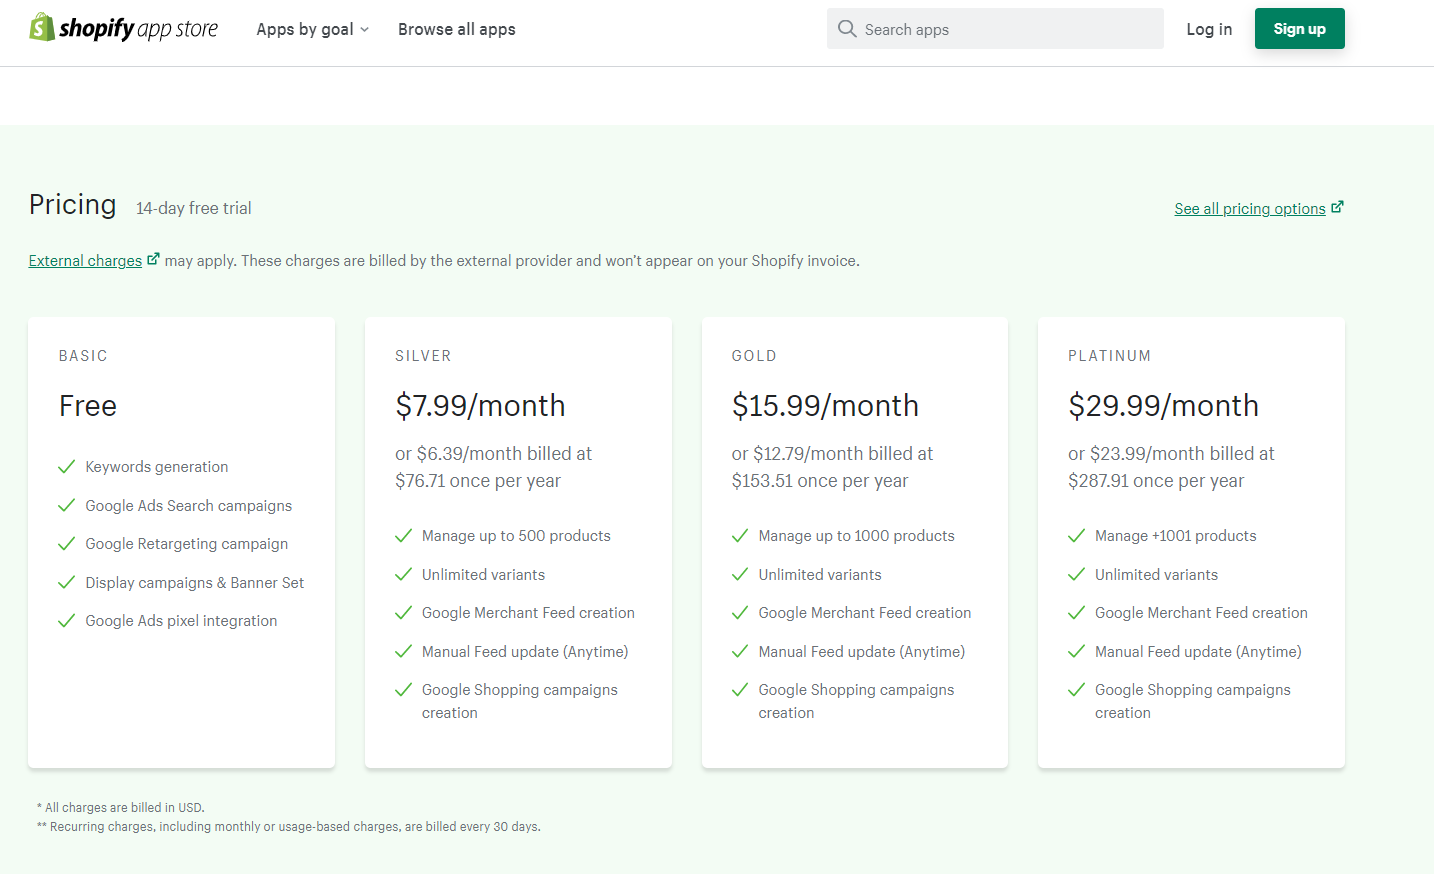The height and width of the screenshot is (874, 1434).
Task: Click the Gold plan Google Merchant Feed checkmark
Action: coord(740,613)
